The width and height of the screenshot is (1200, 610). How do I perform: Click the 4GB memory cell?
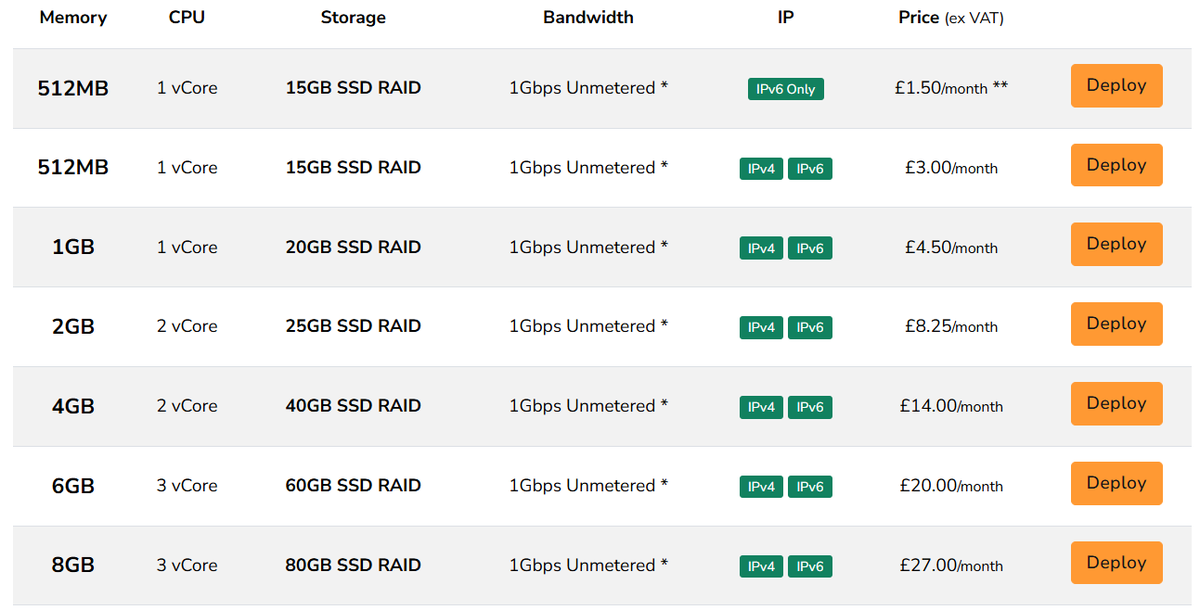click(73, 406)
